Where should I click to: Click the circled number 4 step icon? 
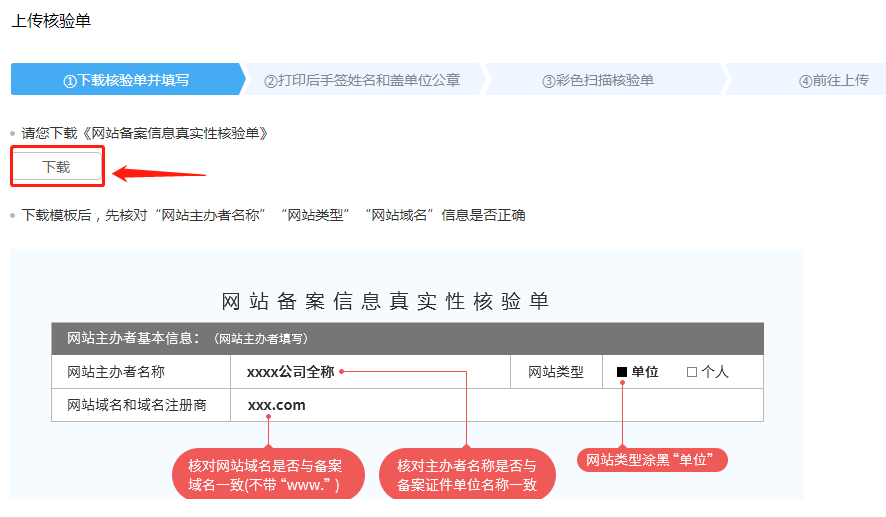click(x=805, y=81)
